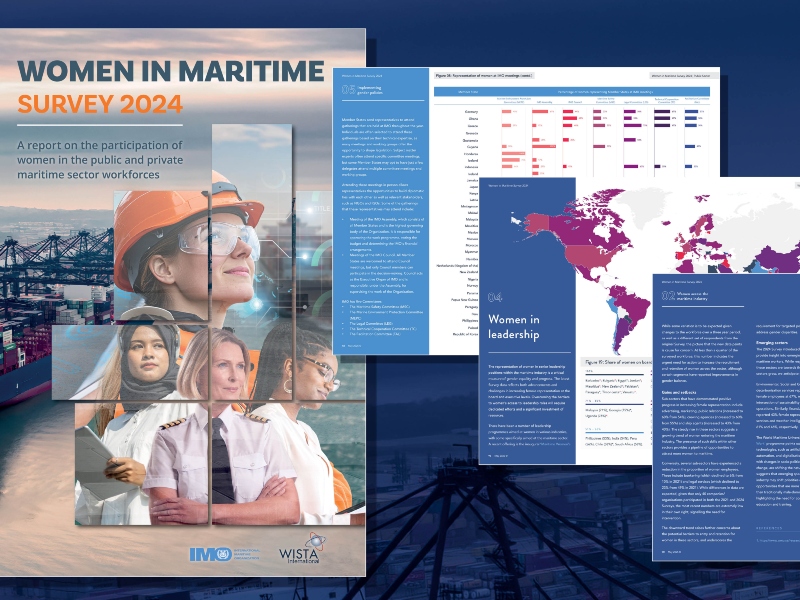This screenshot has width=800, height=600.
Task: Click the "Philippines" row label in the table
Action: (x=470, y=320)
